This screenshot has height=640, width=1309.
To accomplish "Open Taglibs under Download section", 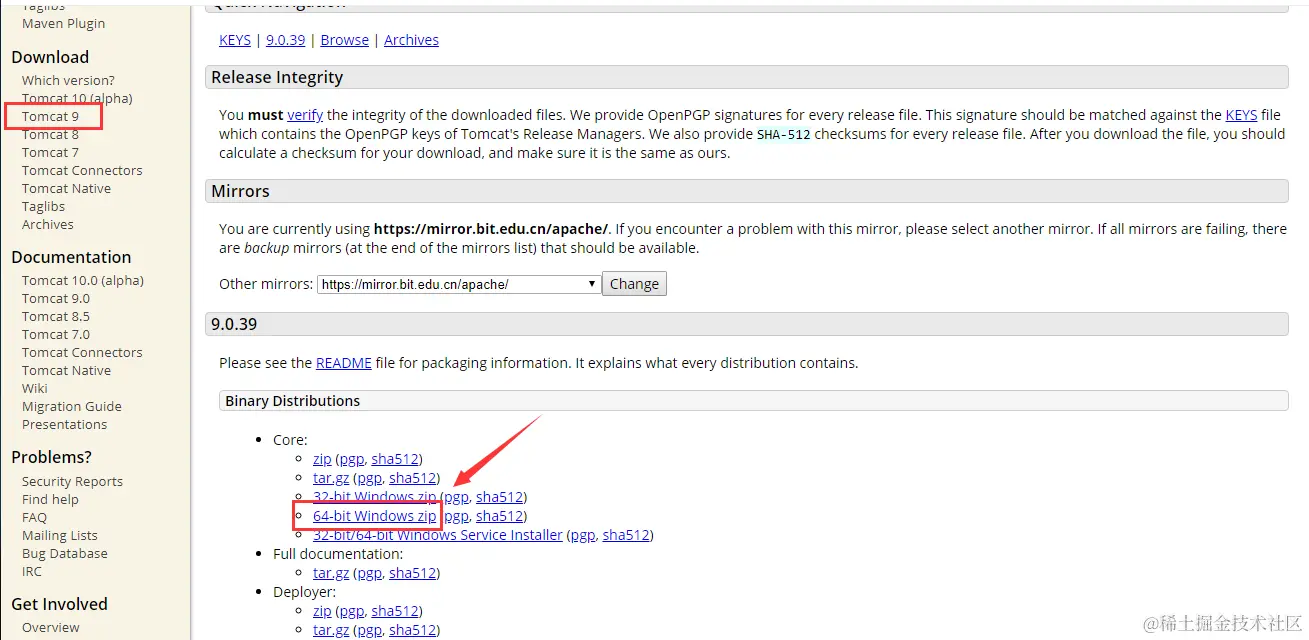I will [43, 206].
